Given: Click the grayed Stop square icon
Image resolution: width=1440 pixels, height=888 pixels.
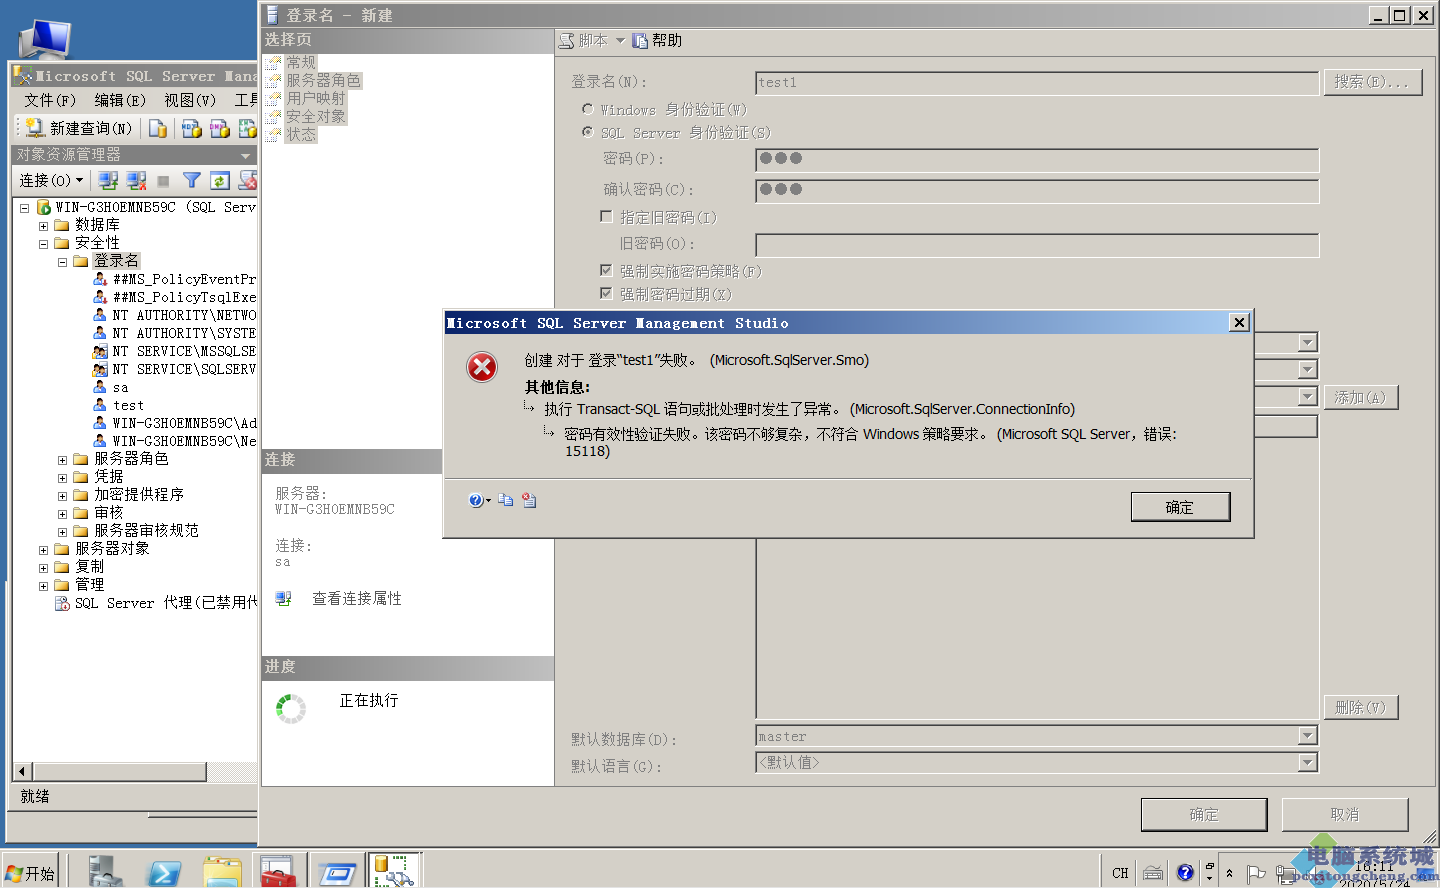Looking at the screenshot, I should coord(163,181).
